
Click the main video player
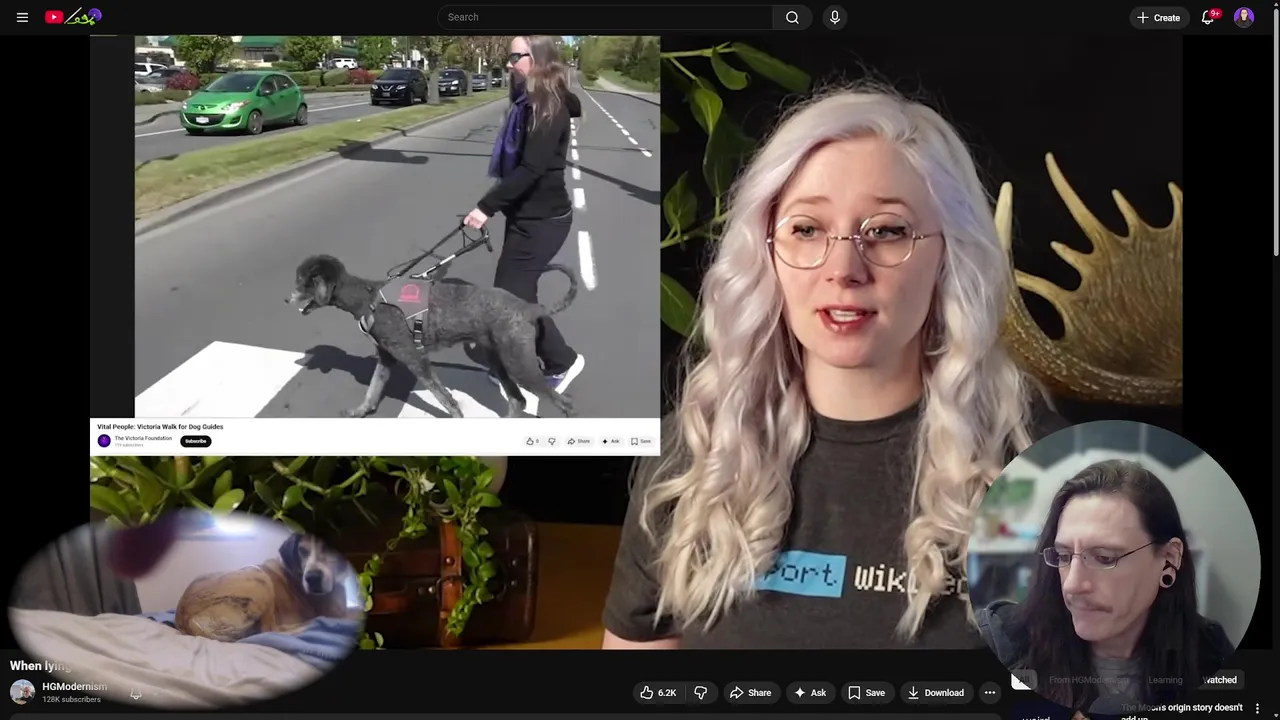click(636, 343)
